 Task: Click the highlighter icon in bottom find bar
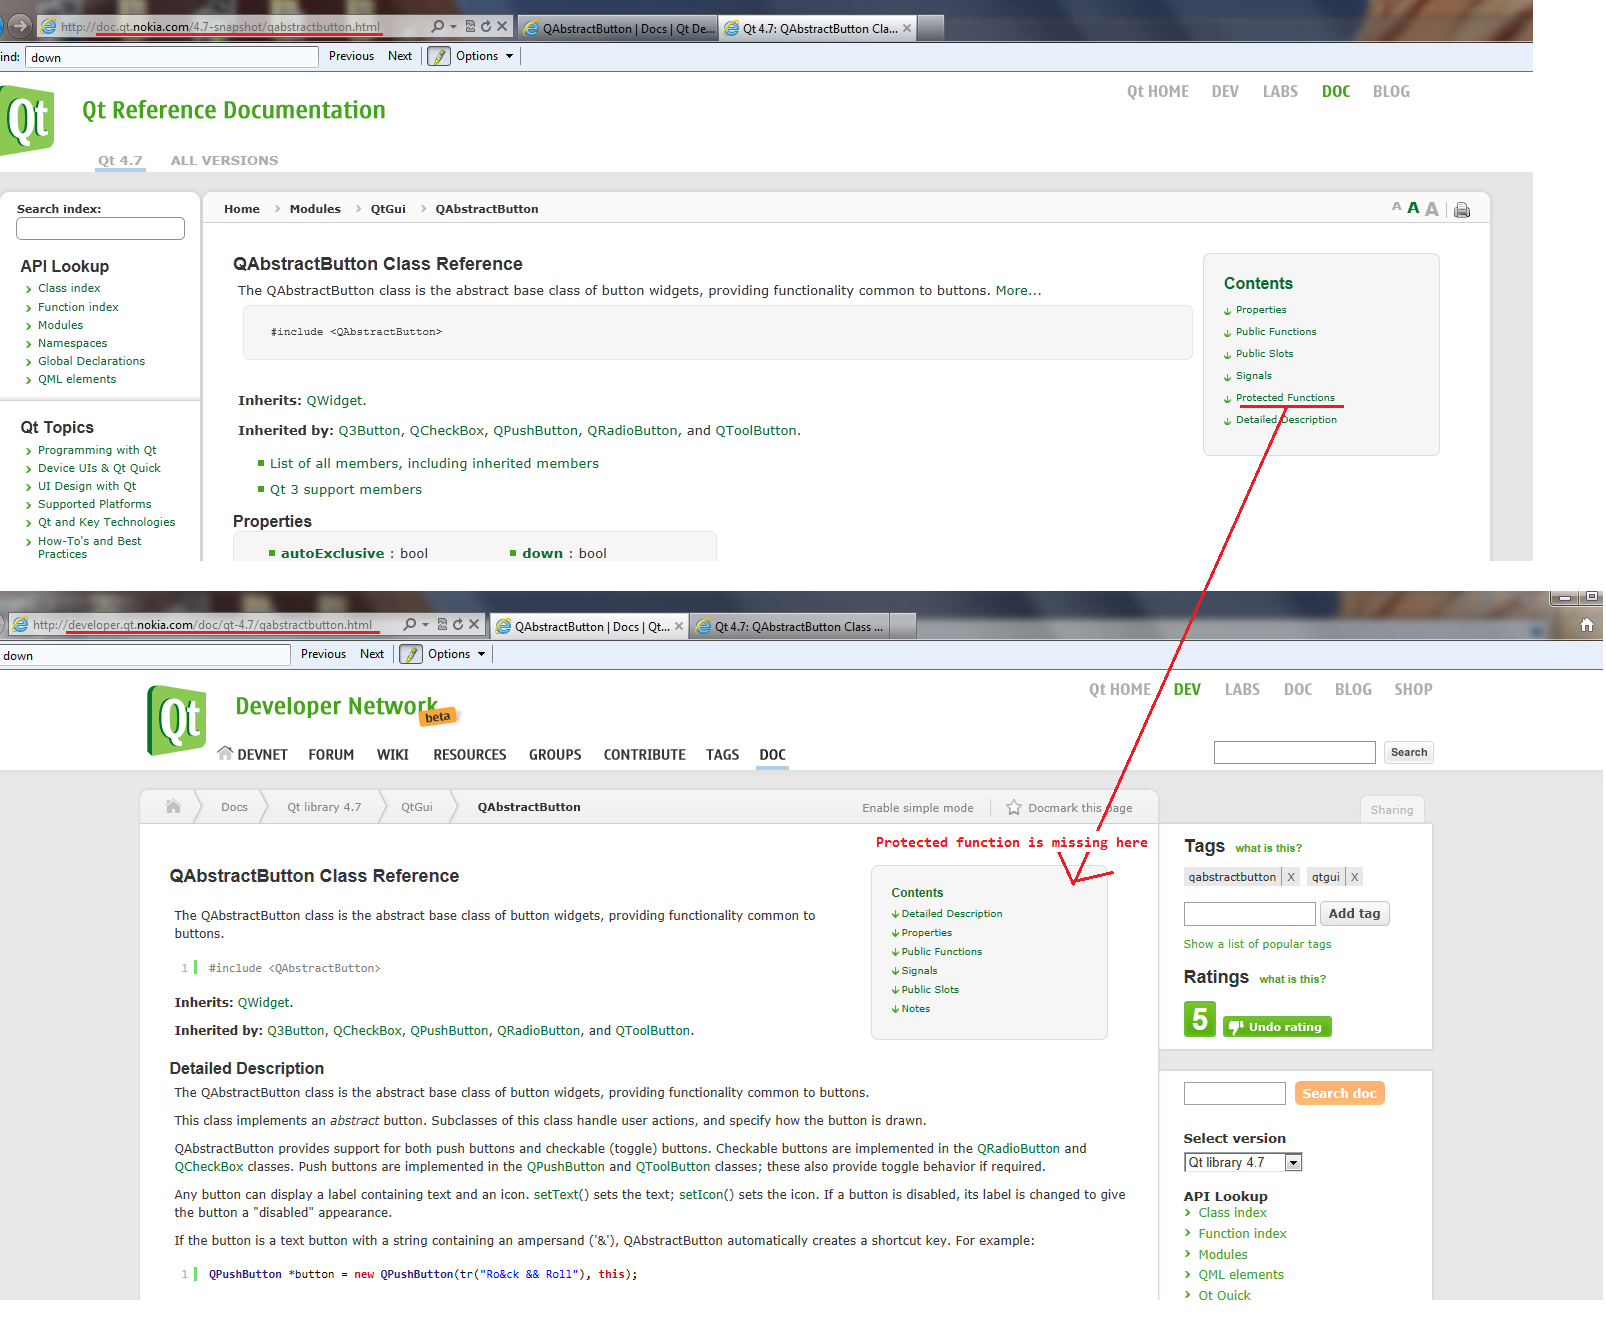(411, 654)
